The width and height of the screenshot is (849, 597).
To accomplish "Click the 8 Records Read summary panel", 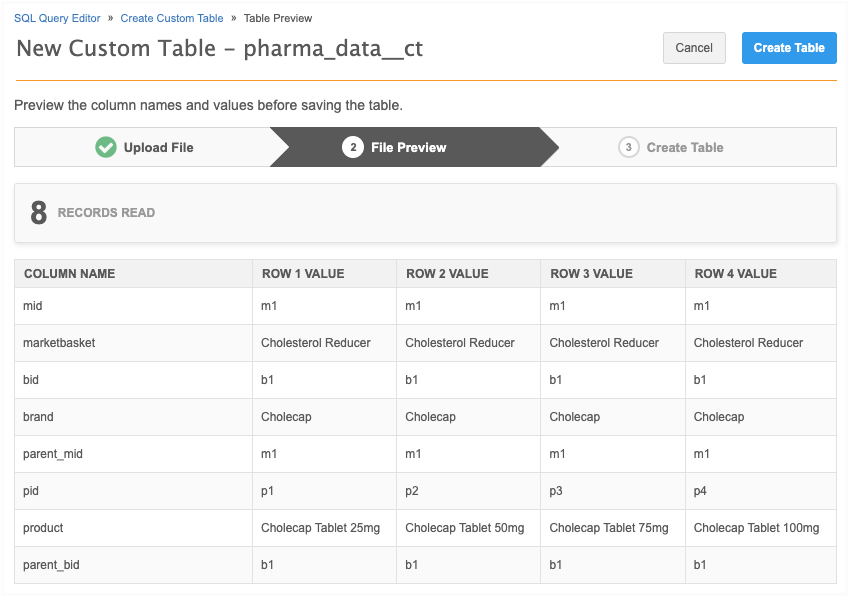I will 425,213.
